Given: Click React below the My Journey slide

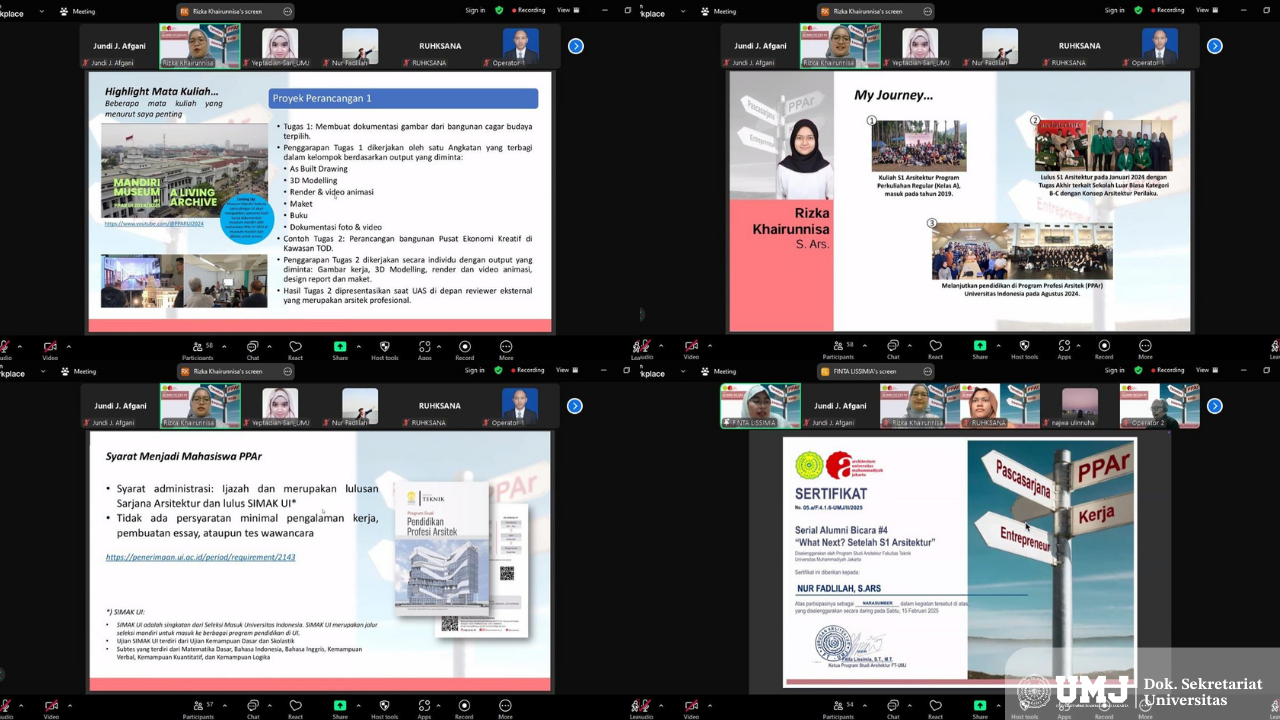Looking at the screenshot, I should pos(935,350).
